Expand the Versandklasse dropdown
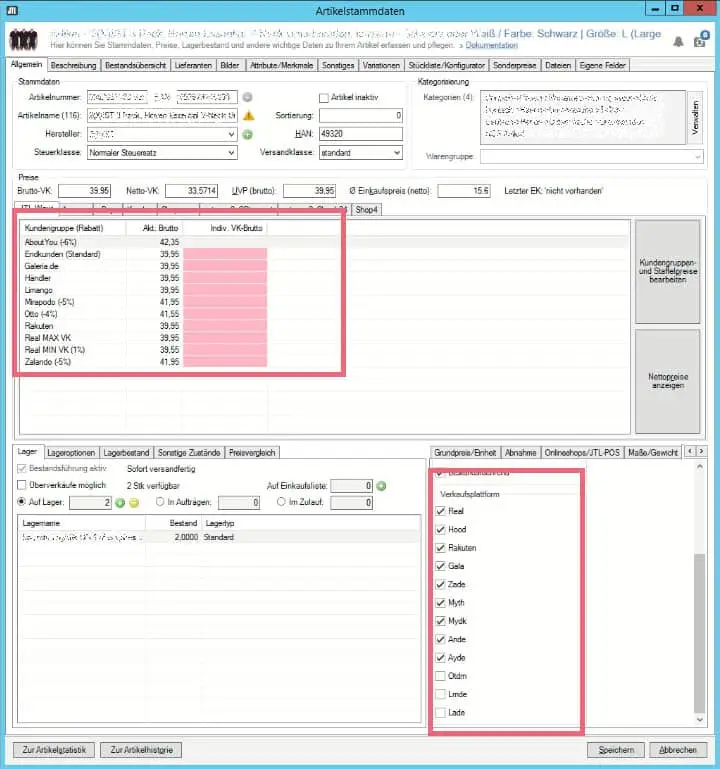Image resolution: width=720 pixels, height=769 pixels. (395, 153)
